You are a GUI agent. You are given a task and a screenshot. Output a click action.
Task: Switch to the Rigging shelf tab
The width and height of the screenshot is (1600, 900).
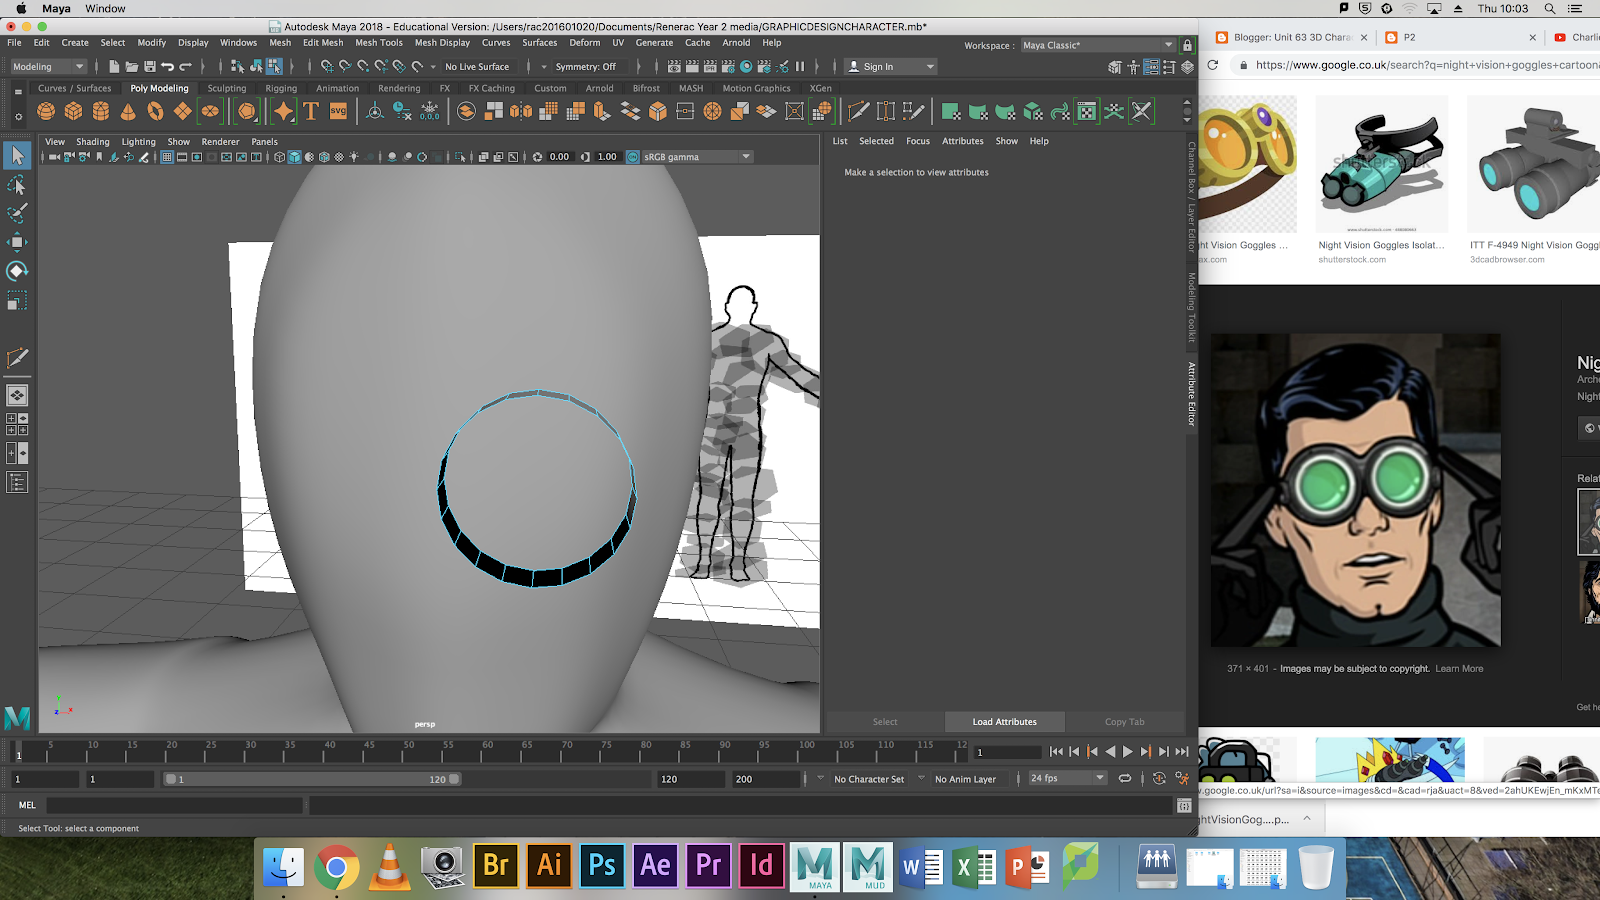coord(281,88)
